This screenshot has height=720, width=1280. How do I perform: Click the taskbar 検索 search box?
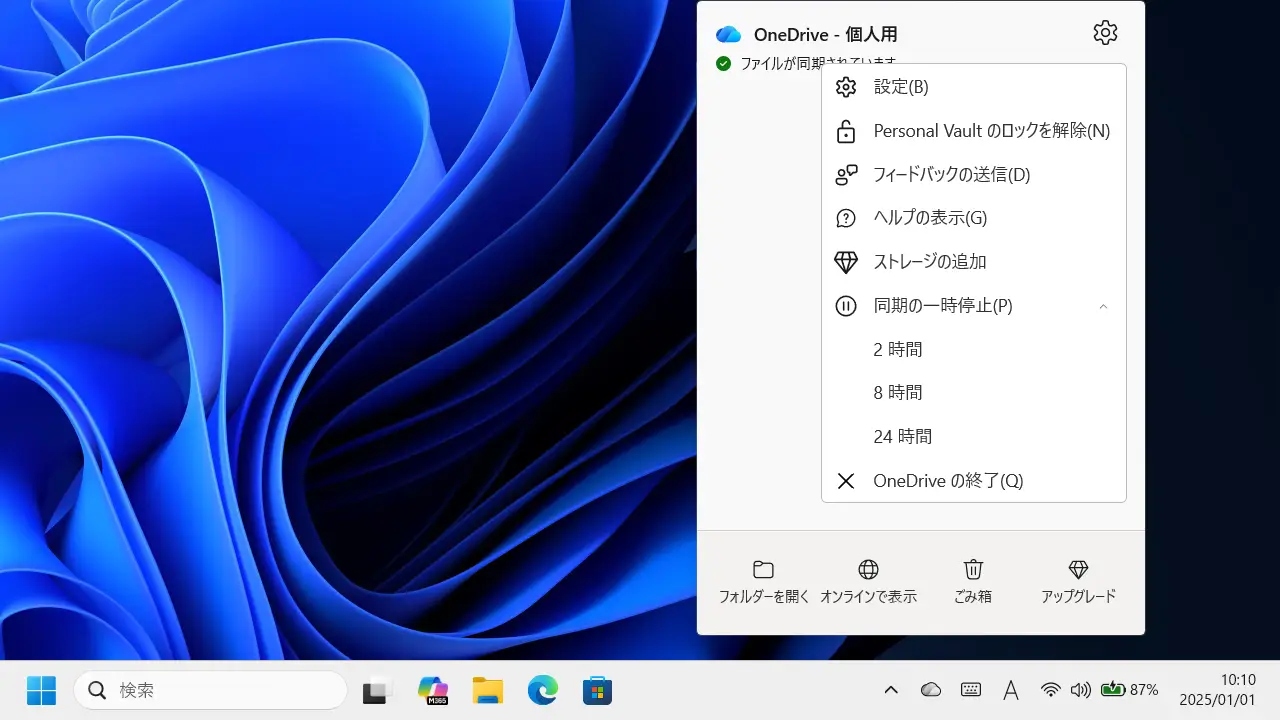[210, 690]
